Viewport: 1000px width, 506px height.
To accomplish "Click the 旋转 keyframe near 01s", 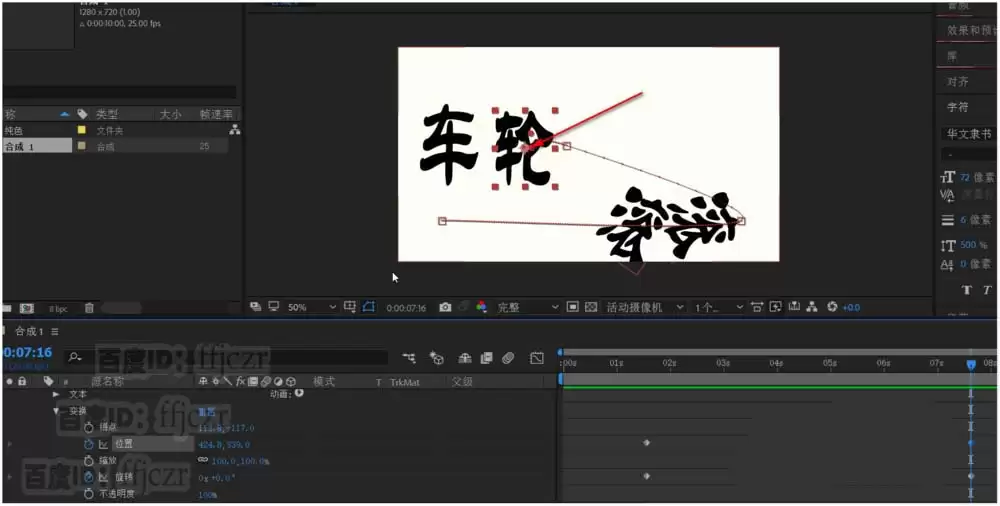I will [x=646, y=476].
